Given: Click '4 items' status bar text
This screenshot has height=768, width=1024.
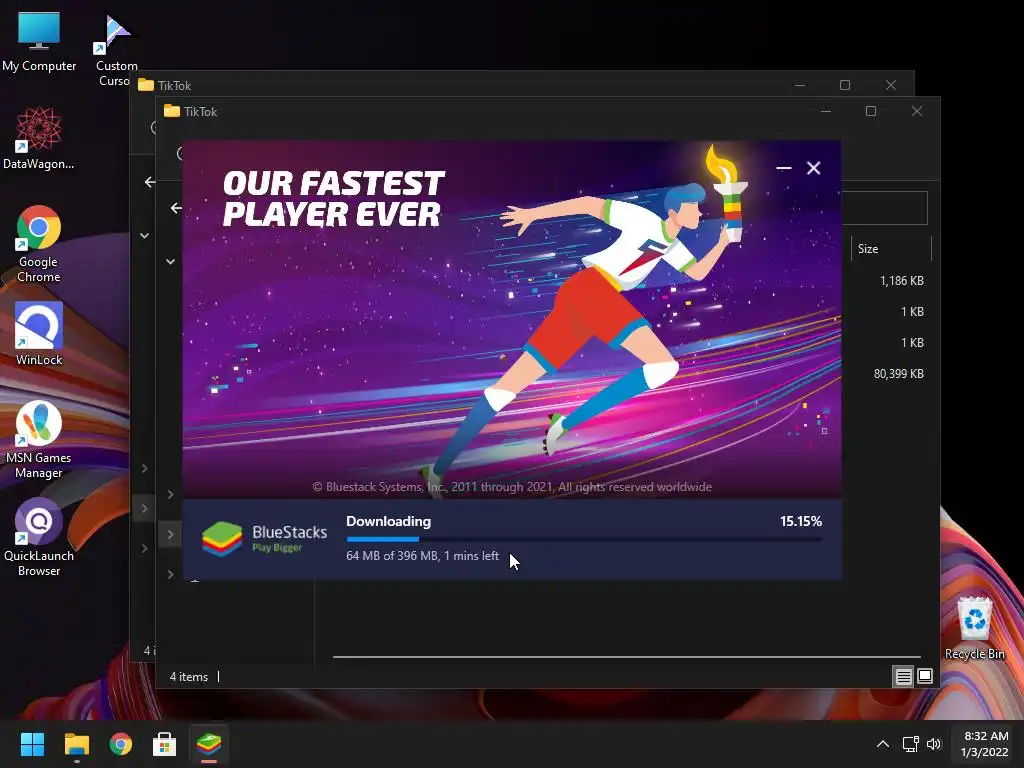Looking at the screenshot, I should click(x=189, y=677).
